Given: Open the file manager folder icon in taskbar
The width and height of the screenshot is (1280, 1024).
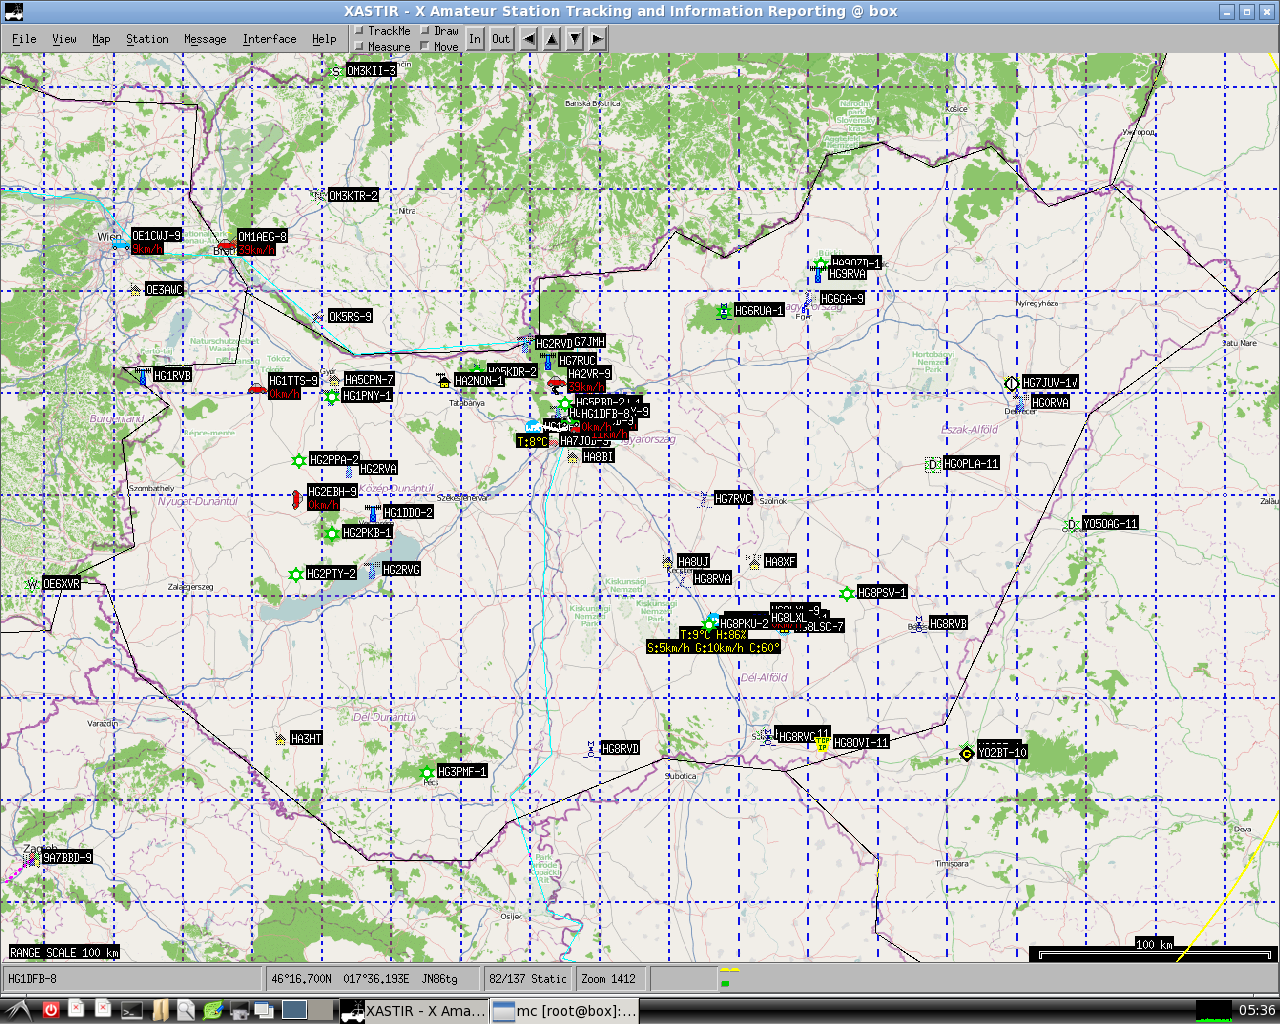Looking at the screenshot, I should (160, 1011).
